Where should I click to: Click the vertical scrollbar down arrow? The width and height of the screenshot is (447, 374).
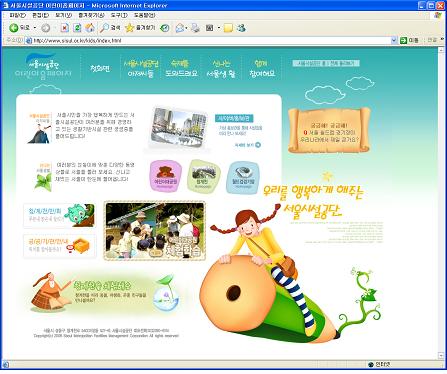[441, 356]
